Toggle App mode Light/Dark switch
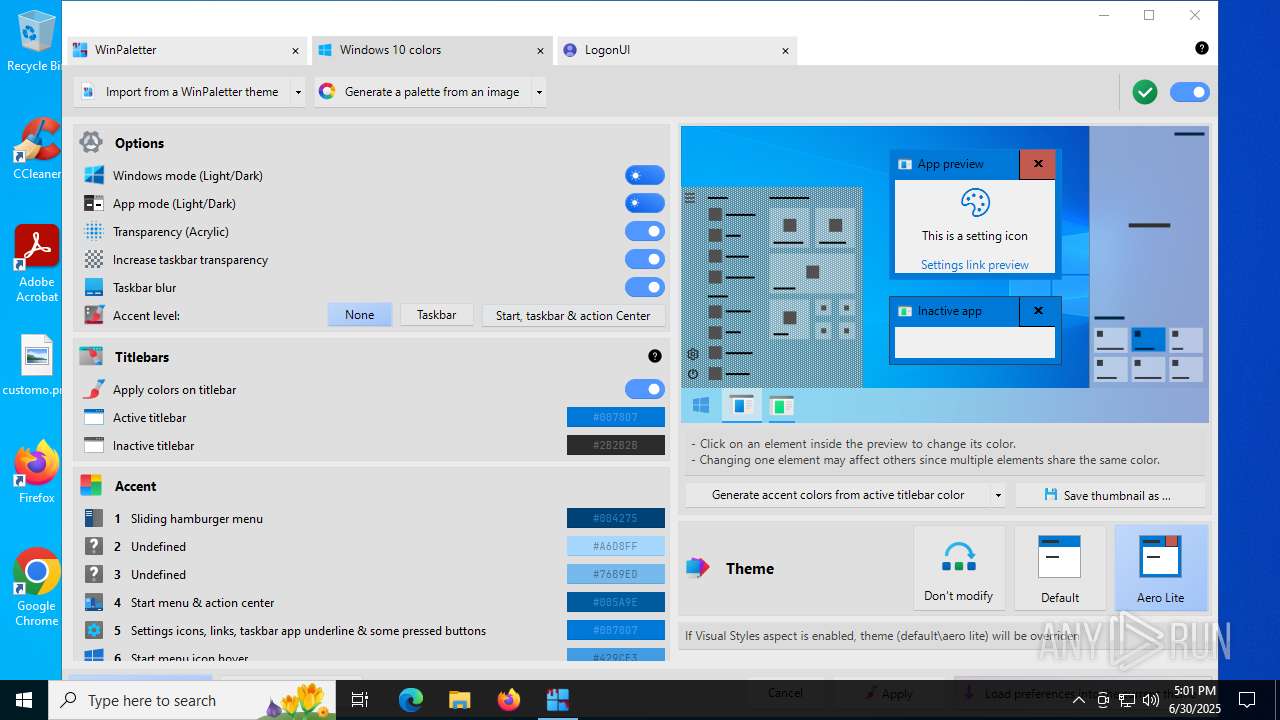This screenshot has height=720, width=1280. (645, 203)
